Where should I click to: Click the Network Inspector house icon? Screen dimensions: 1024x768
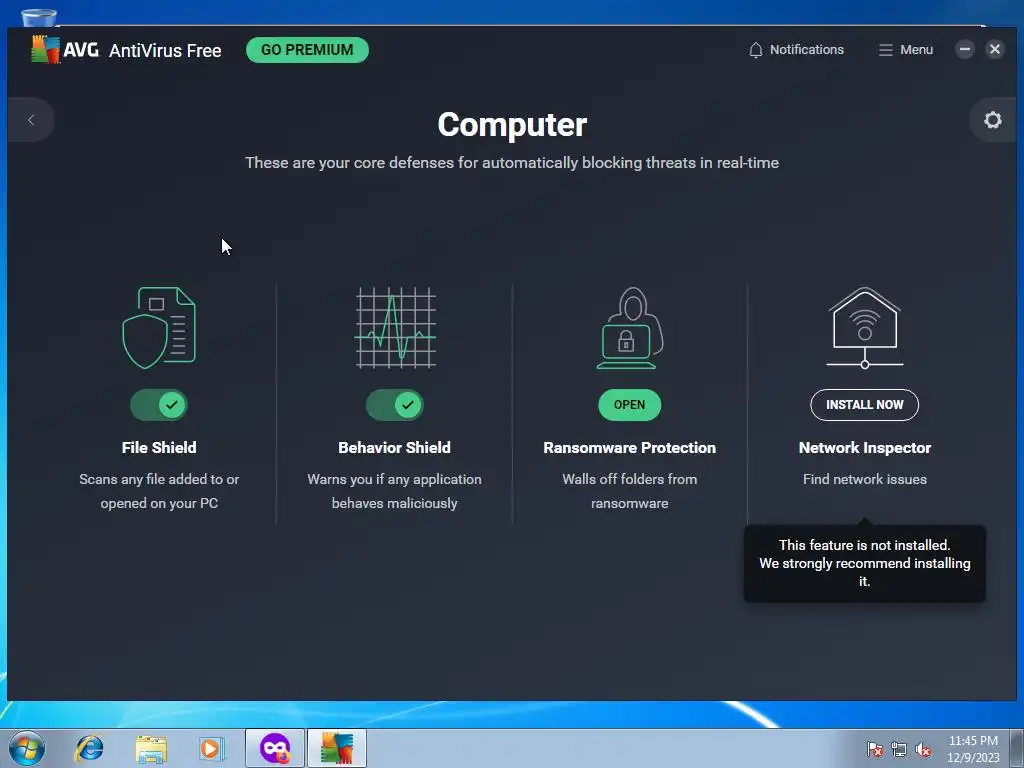pyautogui.click(x=865, y=328)
